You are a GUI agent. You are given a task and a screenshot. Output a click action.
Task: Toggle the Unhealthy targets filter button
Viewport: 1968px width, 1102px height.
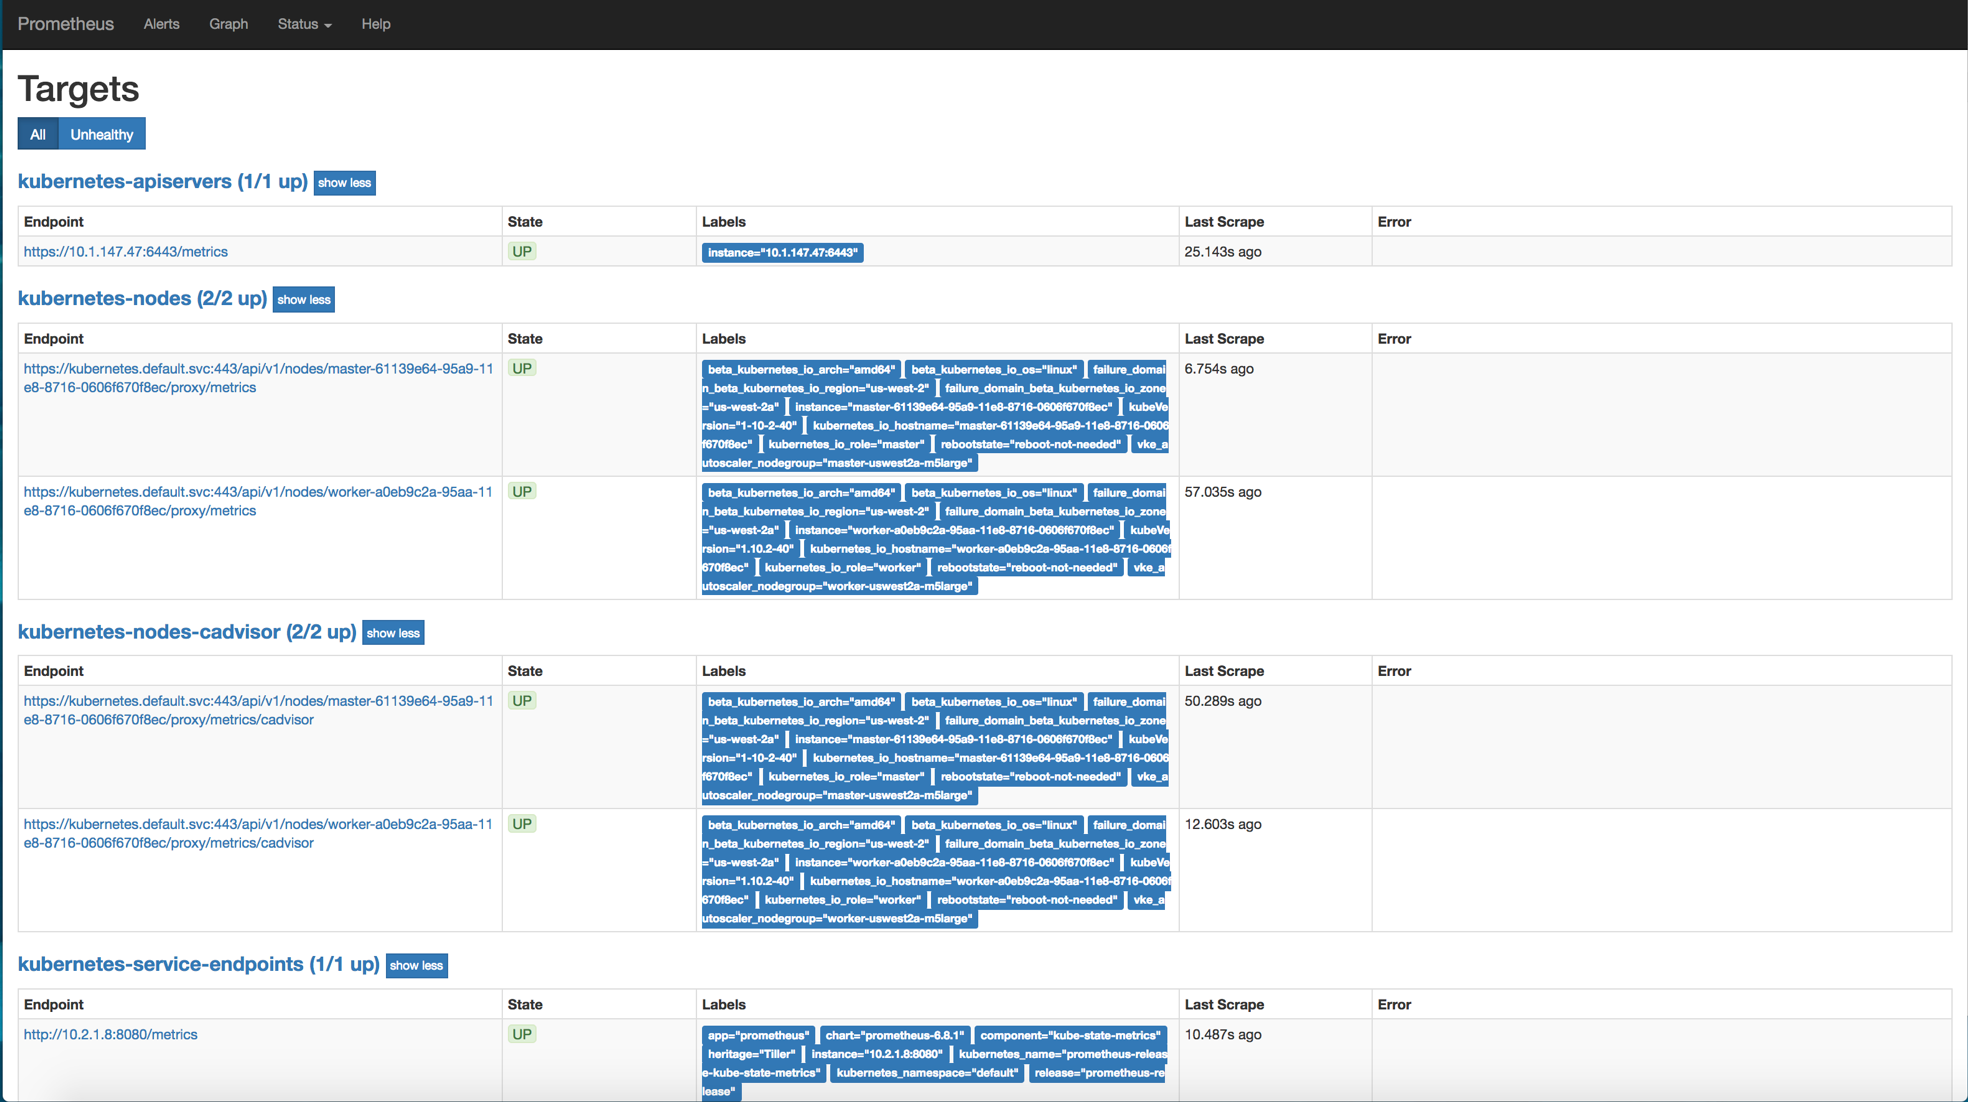(101, 134)
